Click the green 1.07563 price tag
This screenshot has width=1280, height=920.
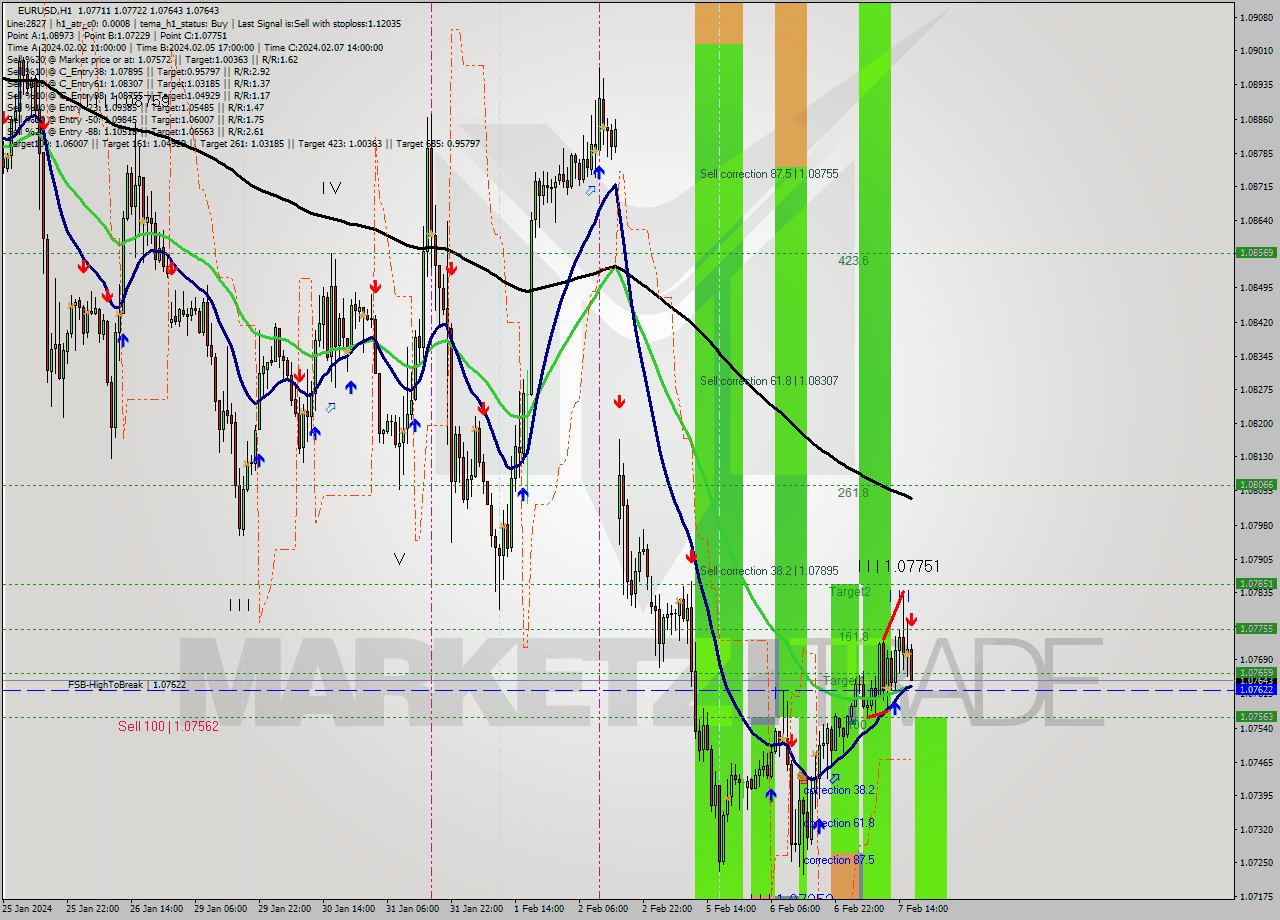1256,717
